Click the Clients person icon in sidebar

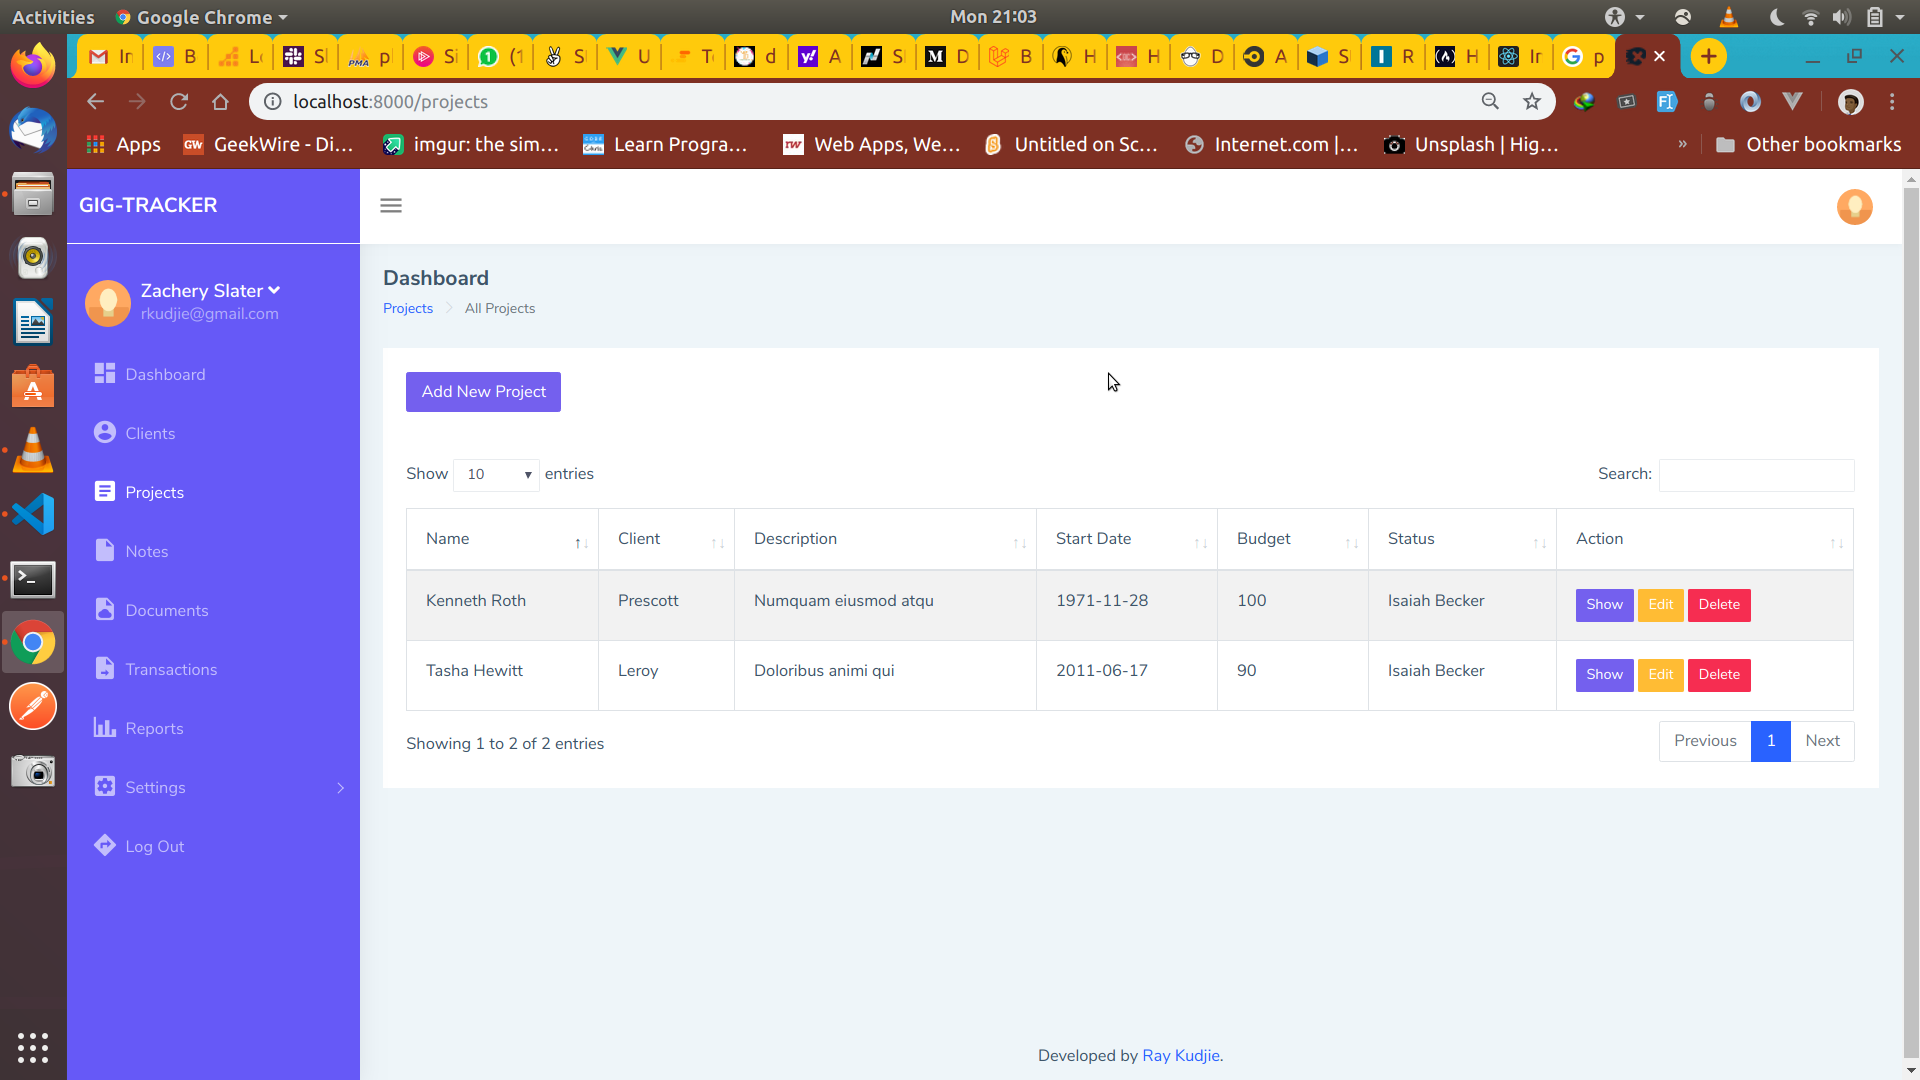(105, 432)
